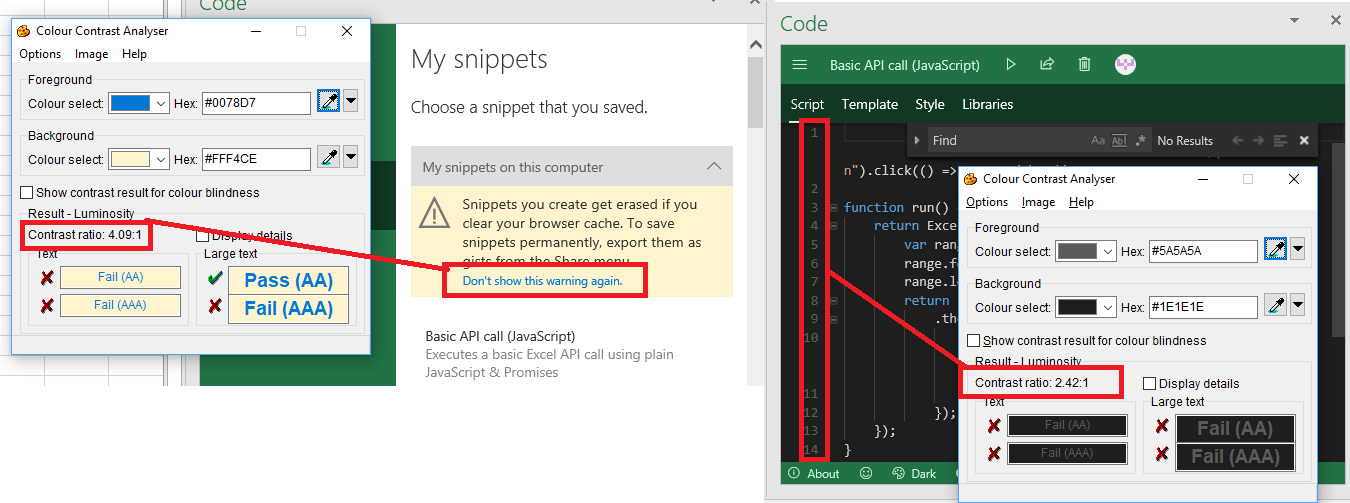Toggle match case in Find bar
The image size is (1350, 503).
[1098, 141]
